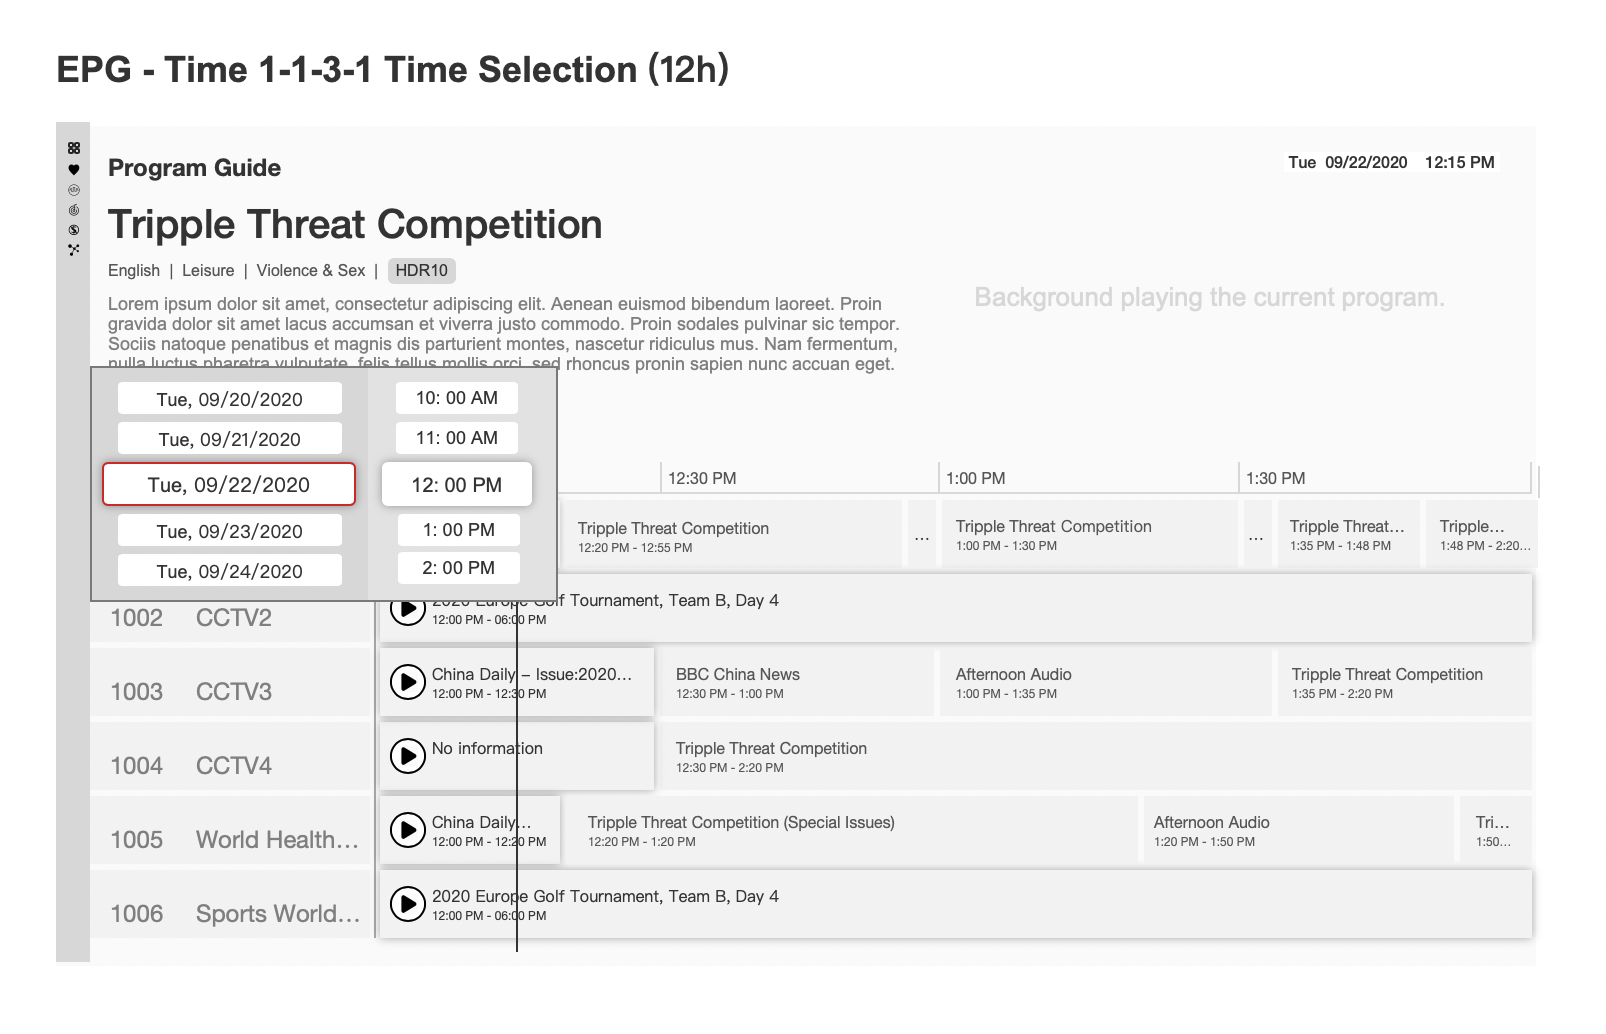The image size is (1606, 1034).
Task: Click the HDR10 badge
Action: coord(421,270)
